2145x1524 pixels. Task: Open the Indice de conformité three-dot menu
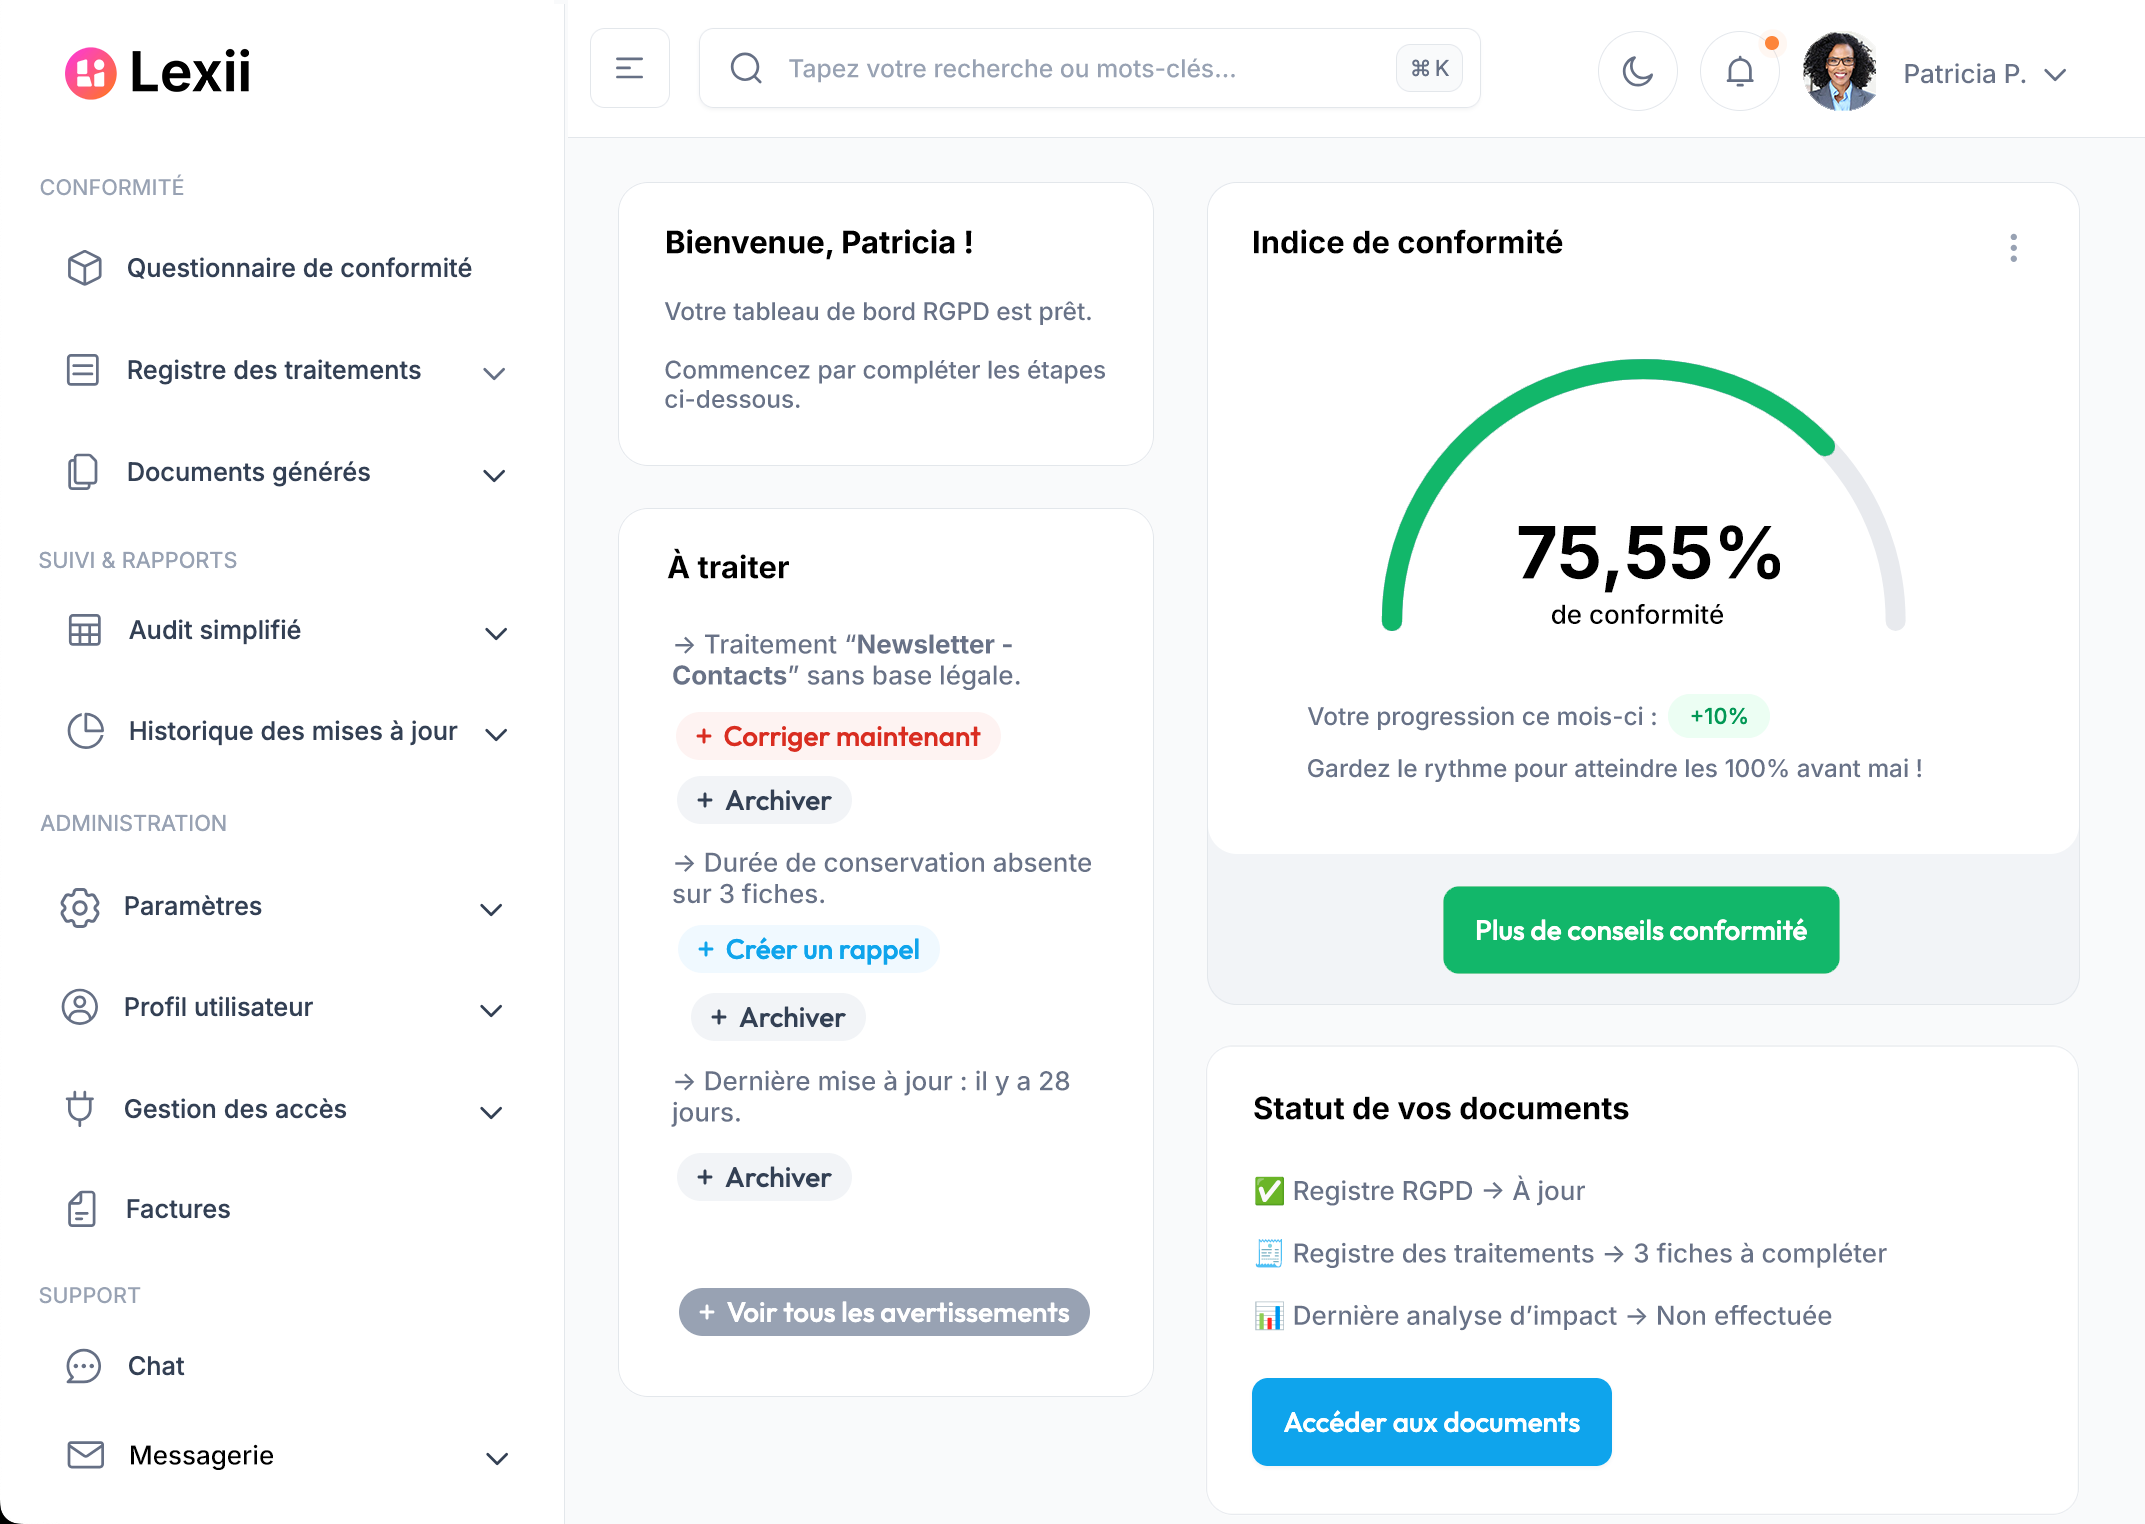[2013, 248]
